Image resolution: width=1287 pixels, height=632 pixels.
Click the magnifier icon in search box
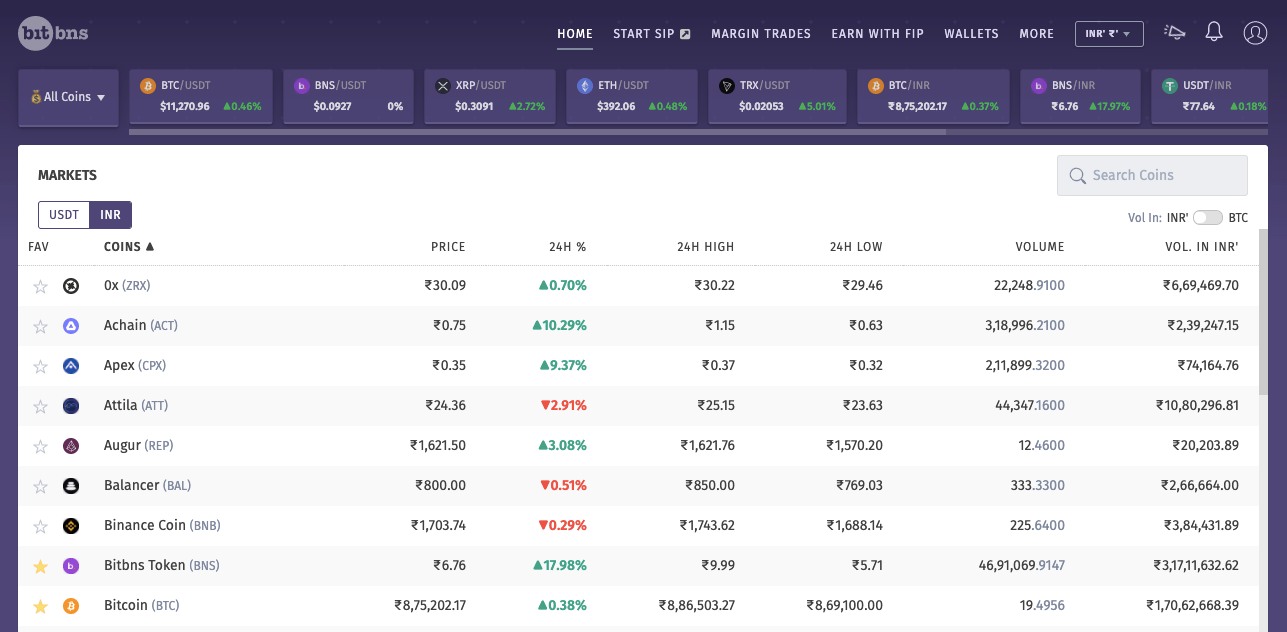[x=1077, y=176]
